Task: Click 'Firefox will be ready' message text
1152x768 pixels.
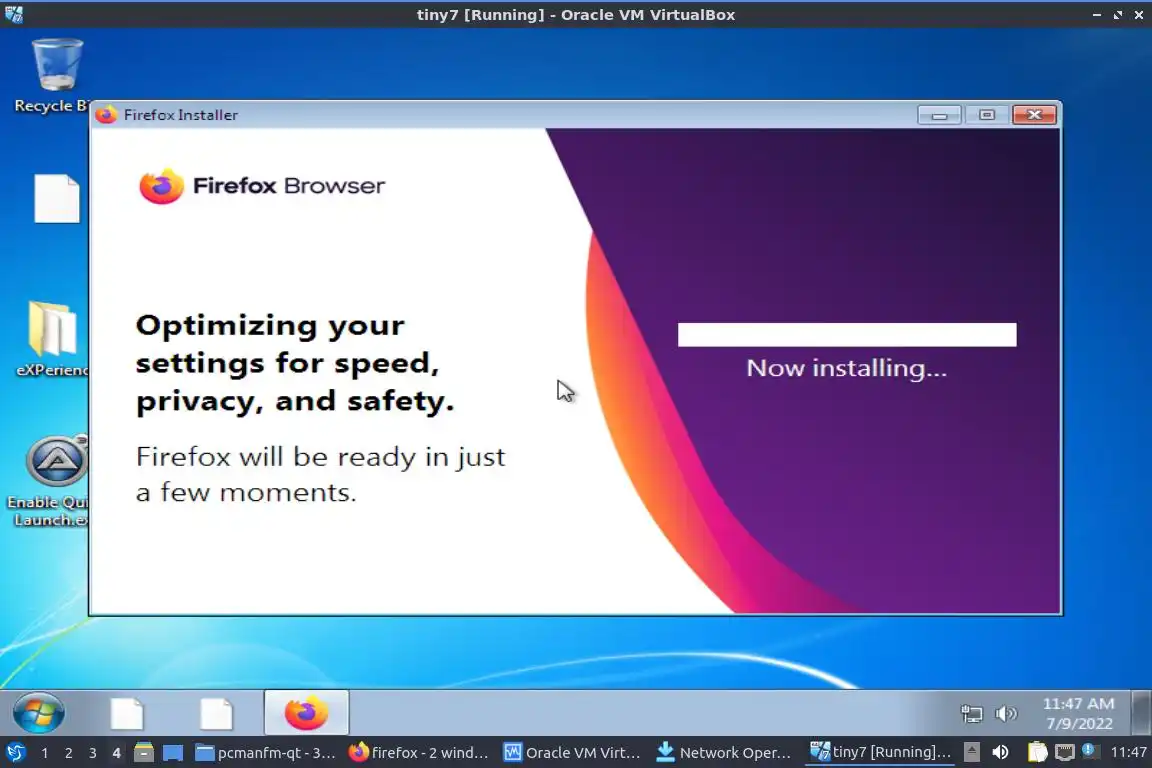Action: point(320,474)
